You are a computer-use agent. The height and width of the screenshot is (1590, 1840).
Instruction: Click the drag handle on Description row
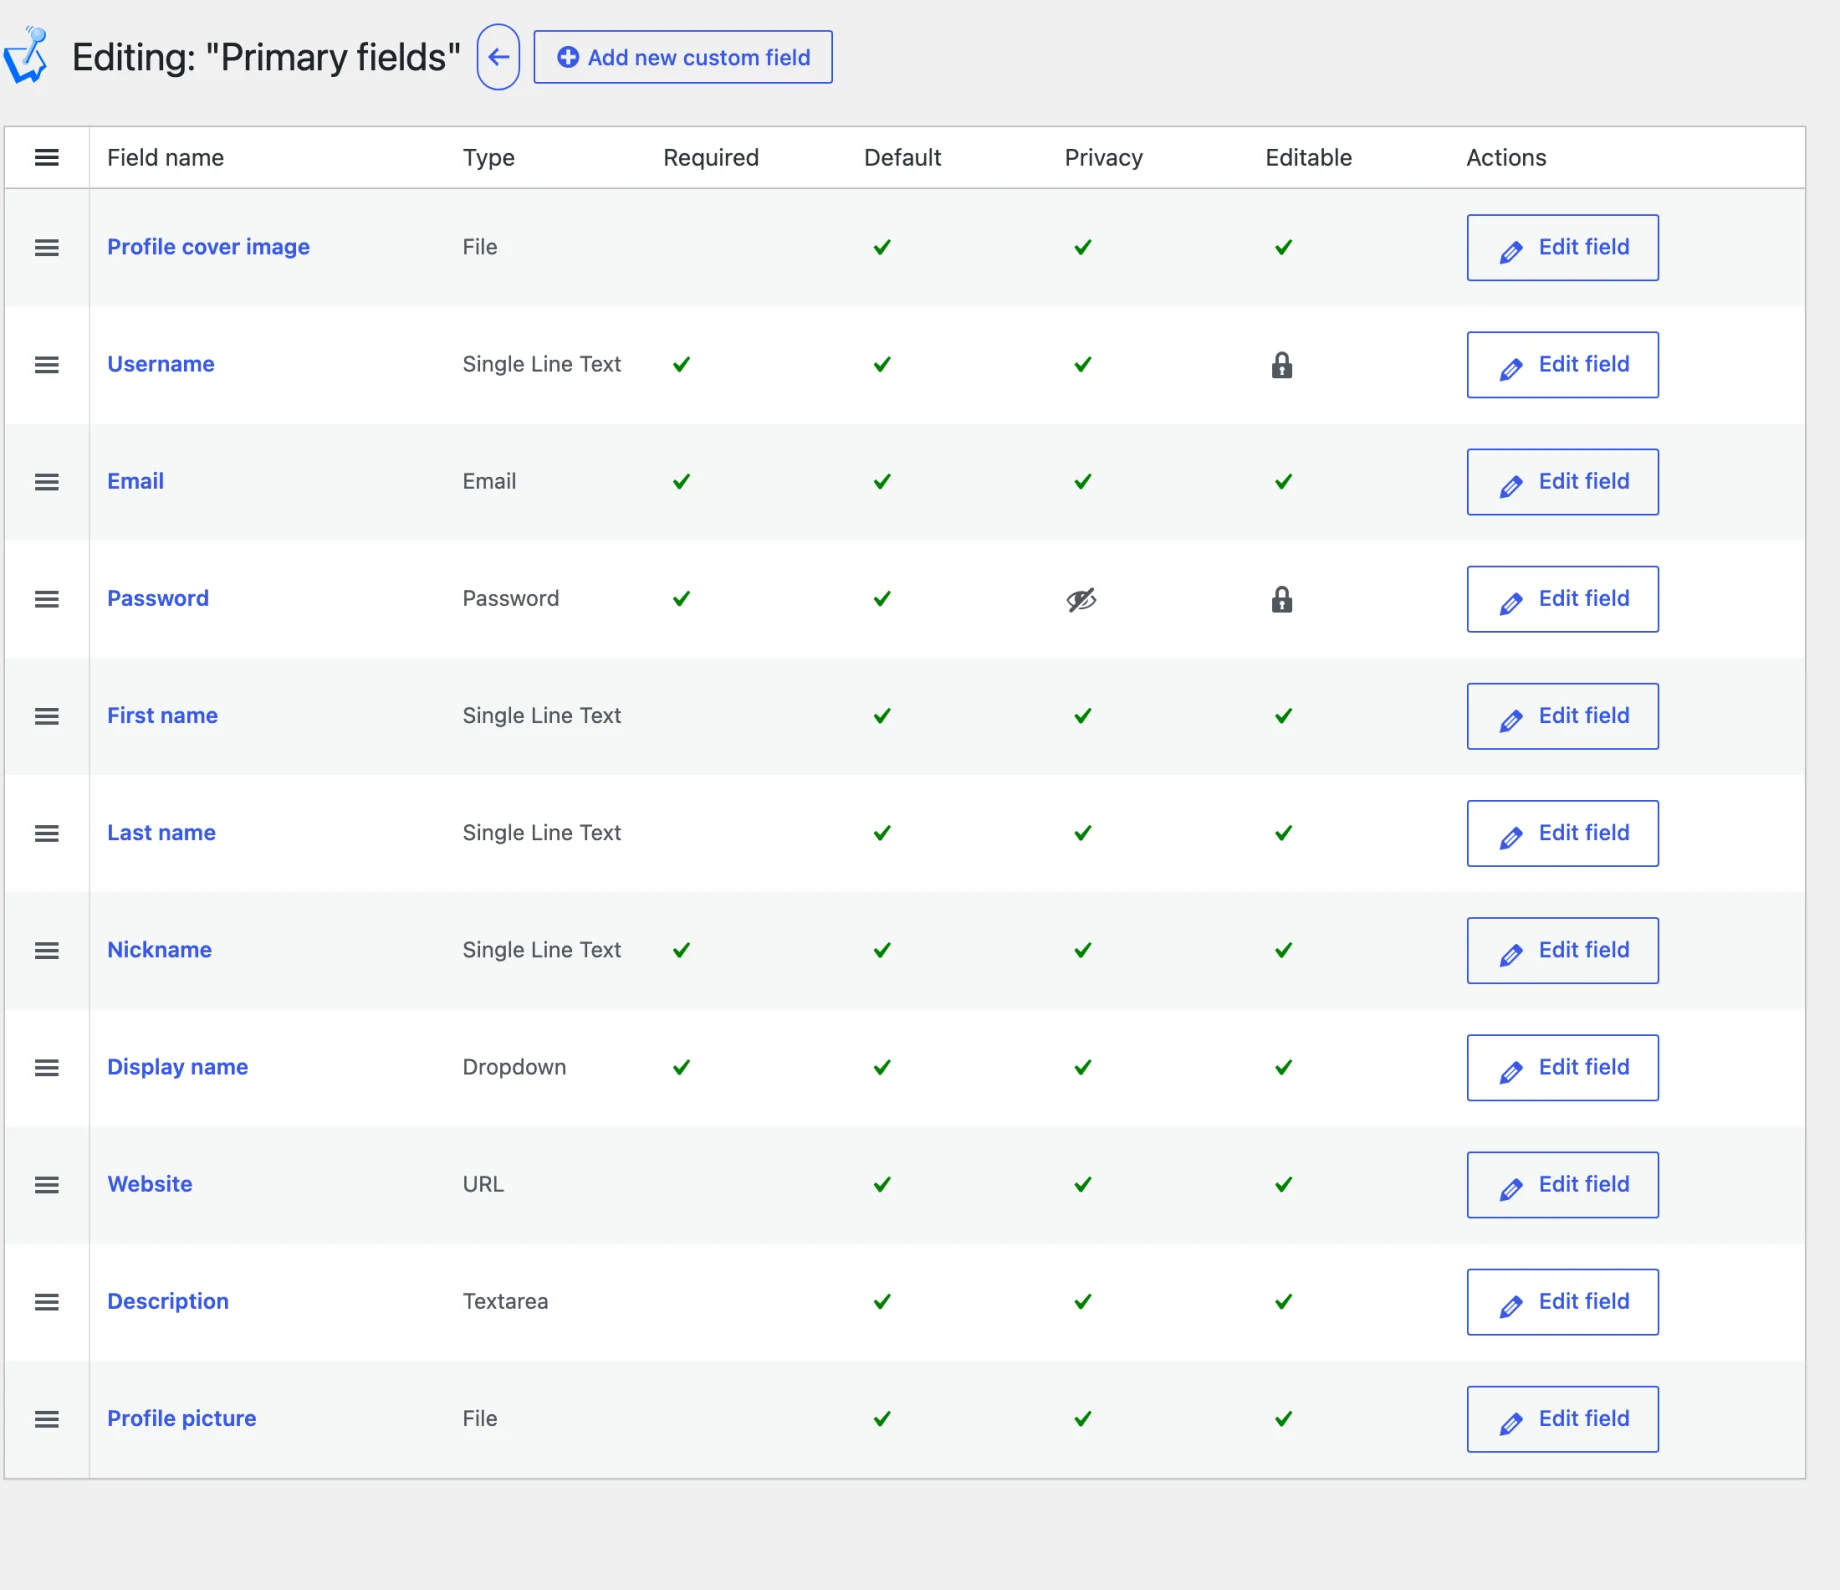pyautogui.click(x=47, y=1302)
